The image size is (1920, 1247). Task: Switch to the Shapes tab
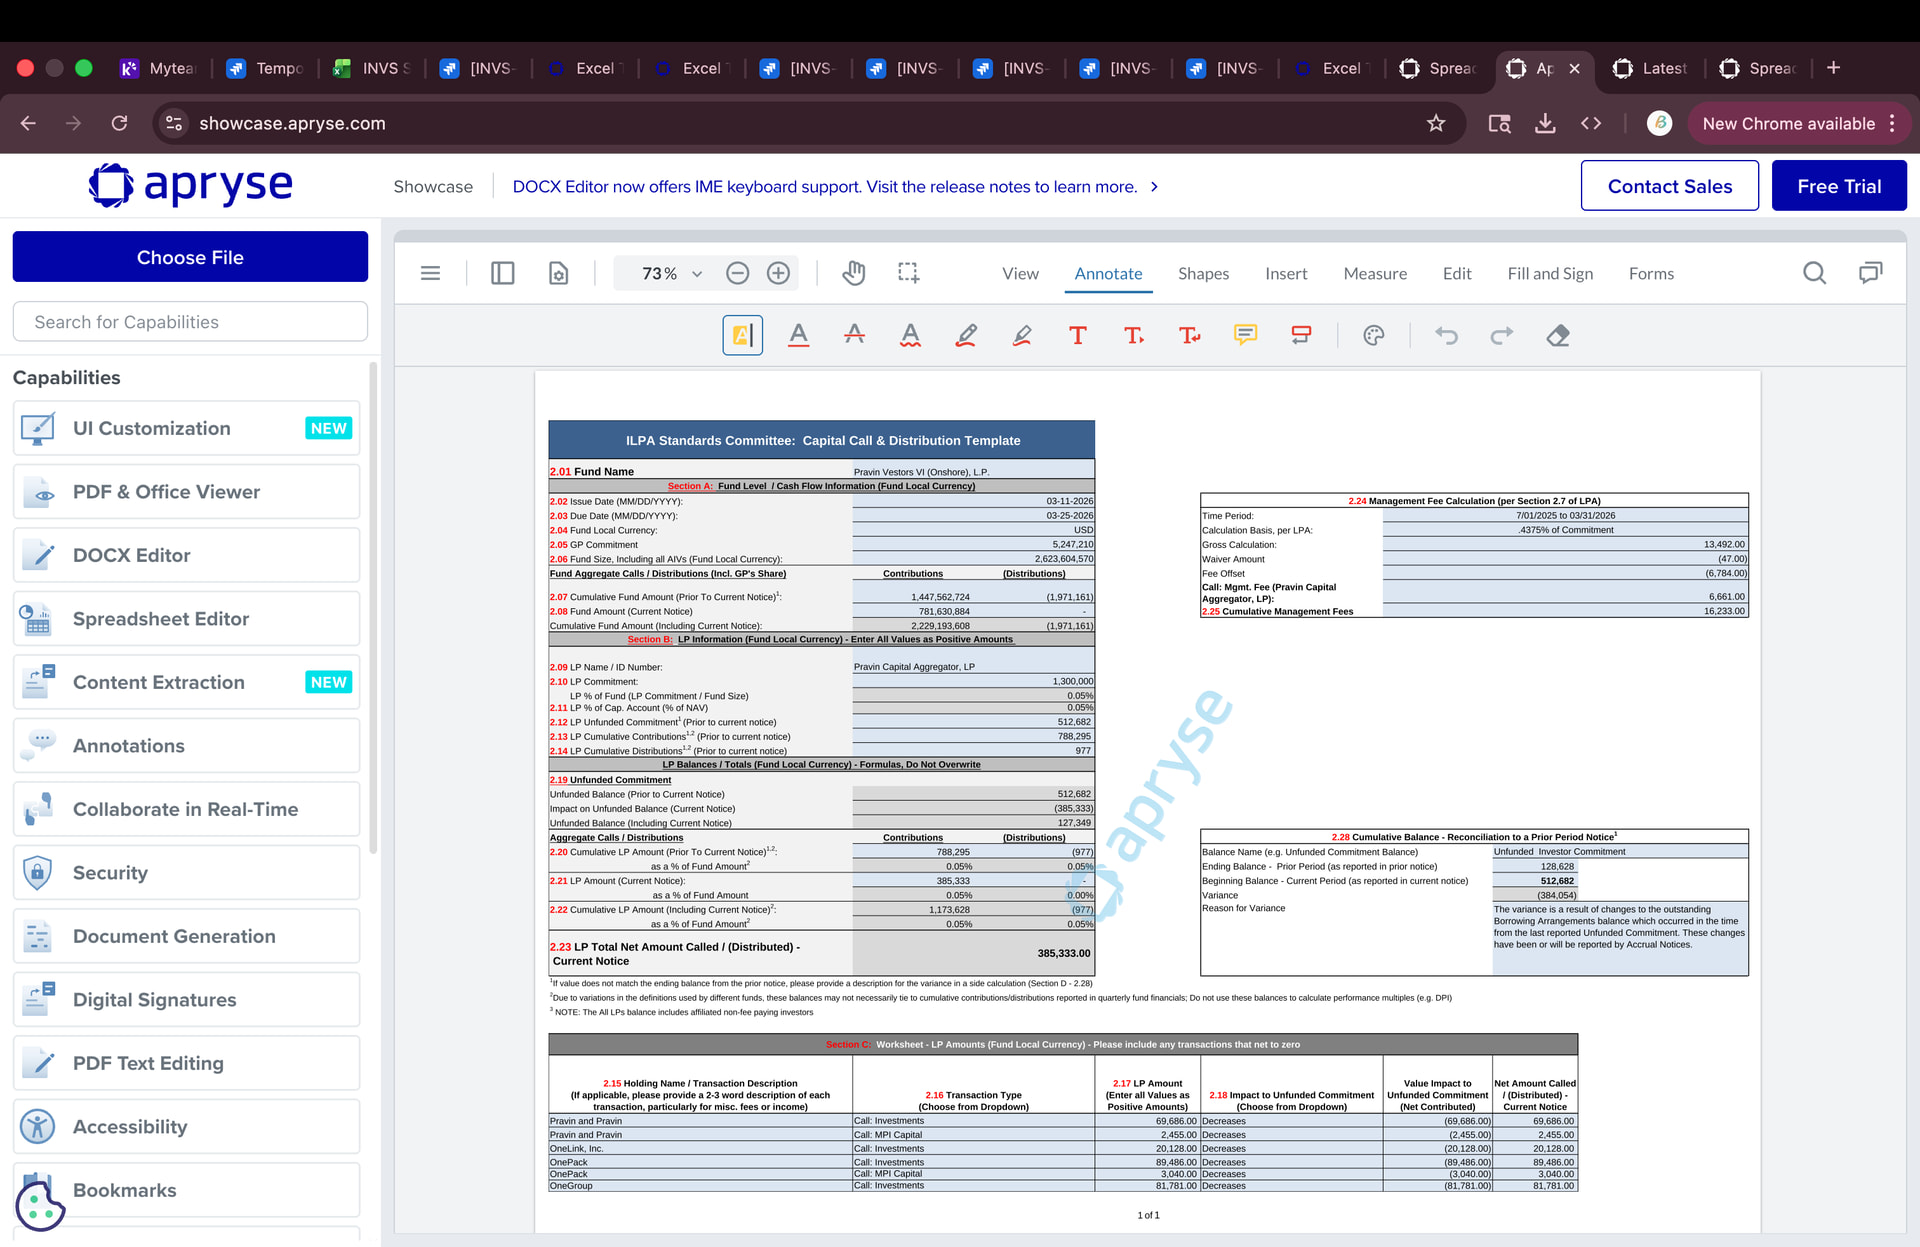coord(1203,273)
